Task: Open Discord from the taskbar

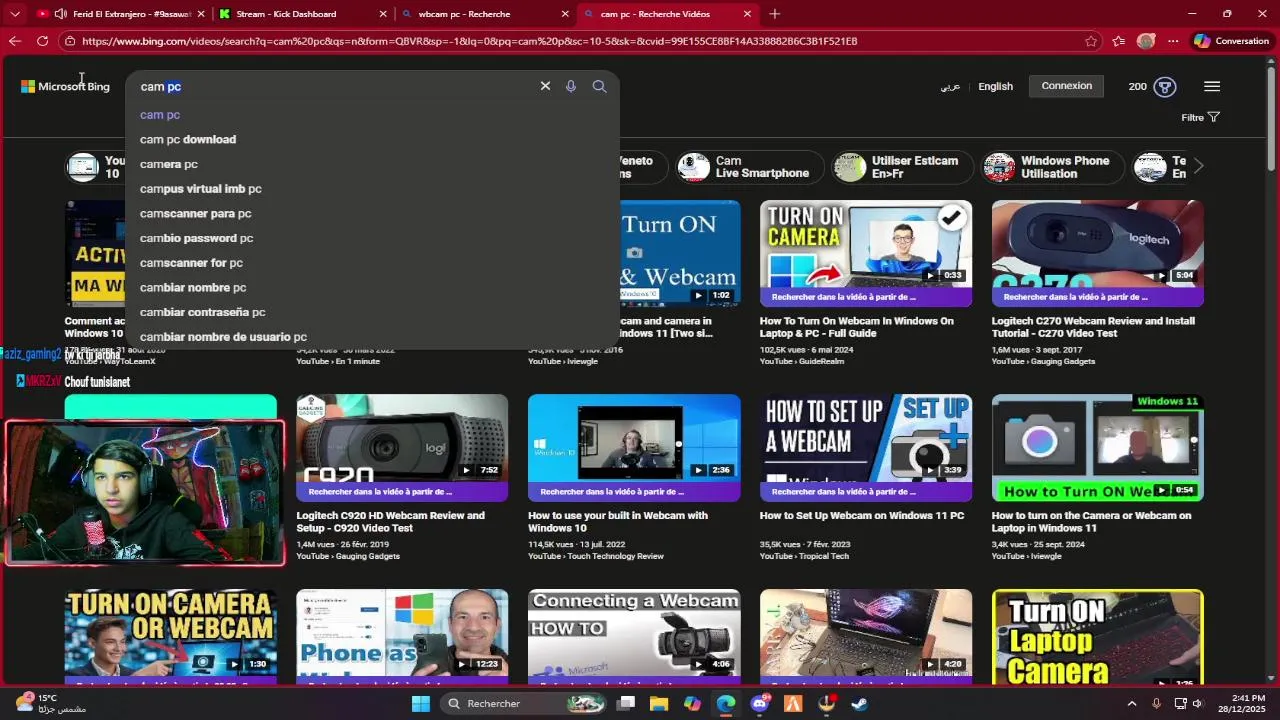Action: point(759,704)
